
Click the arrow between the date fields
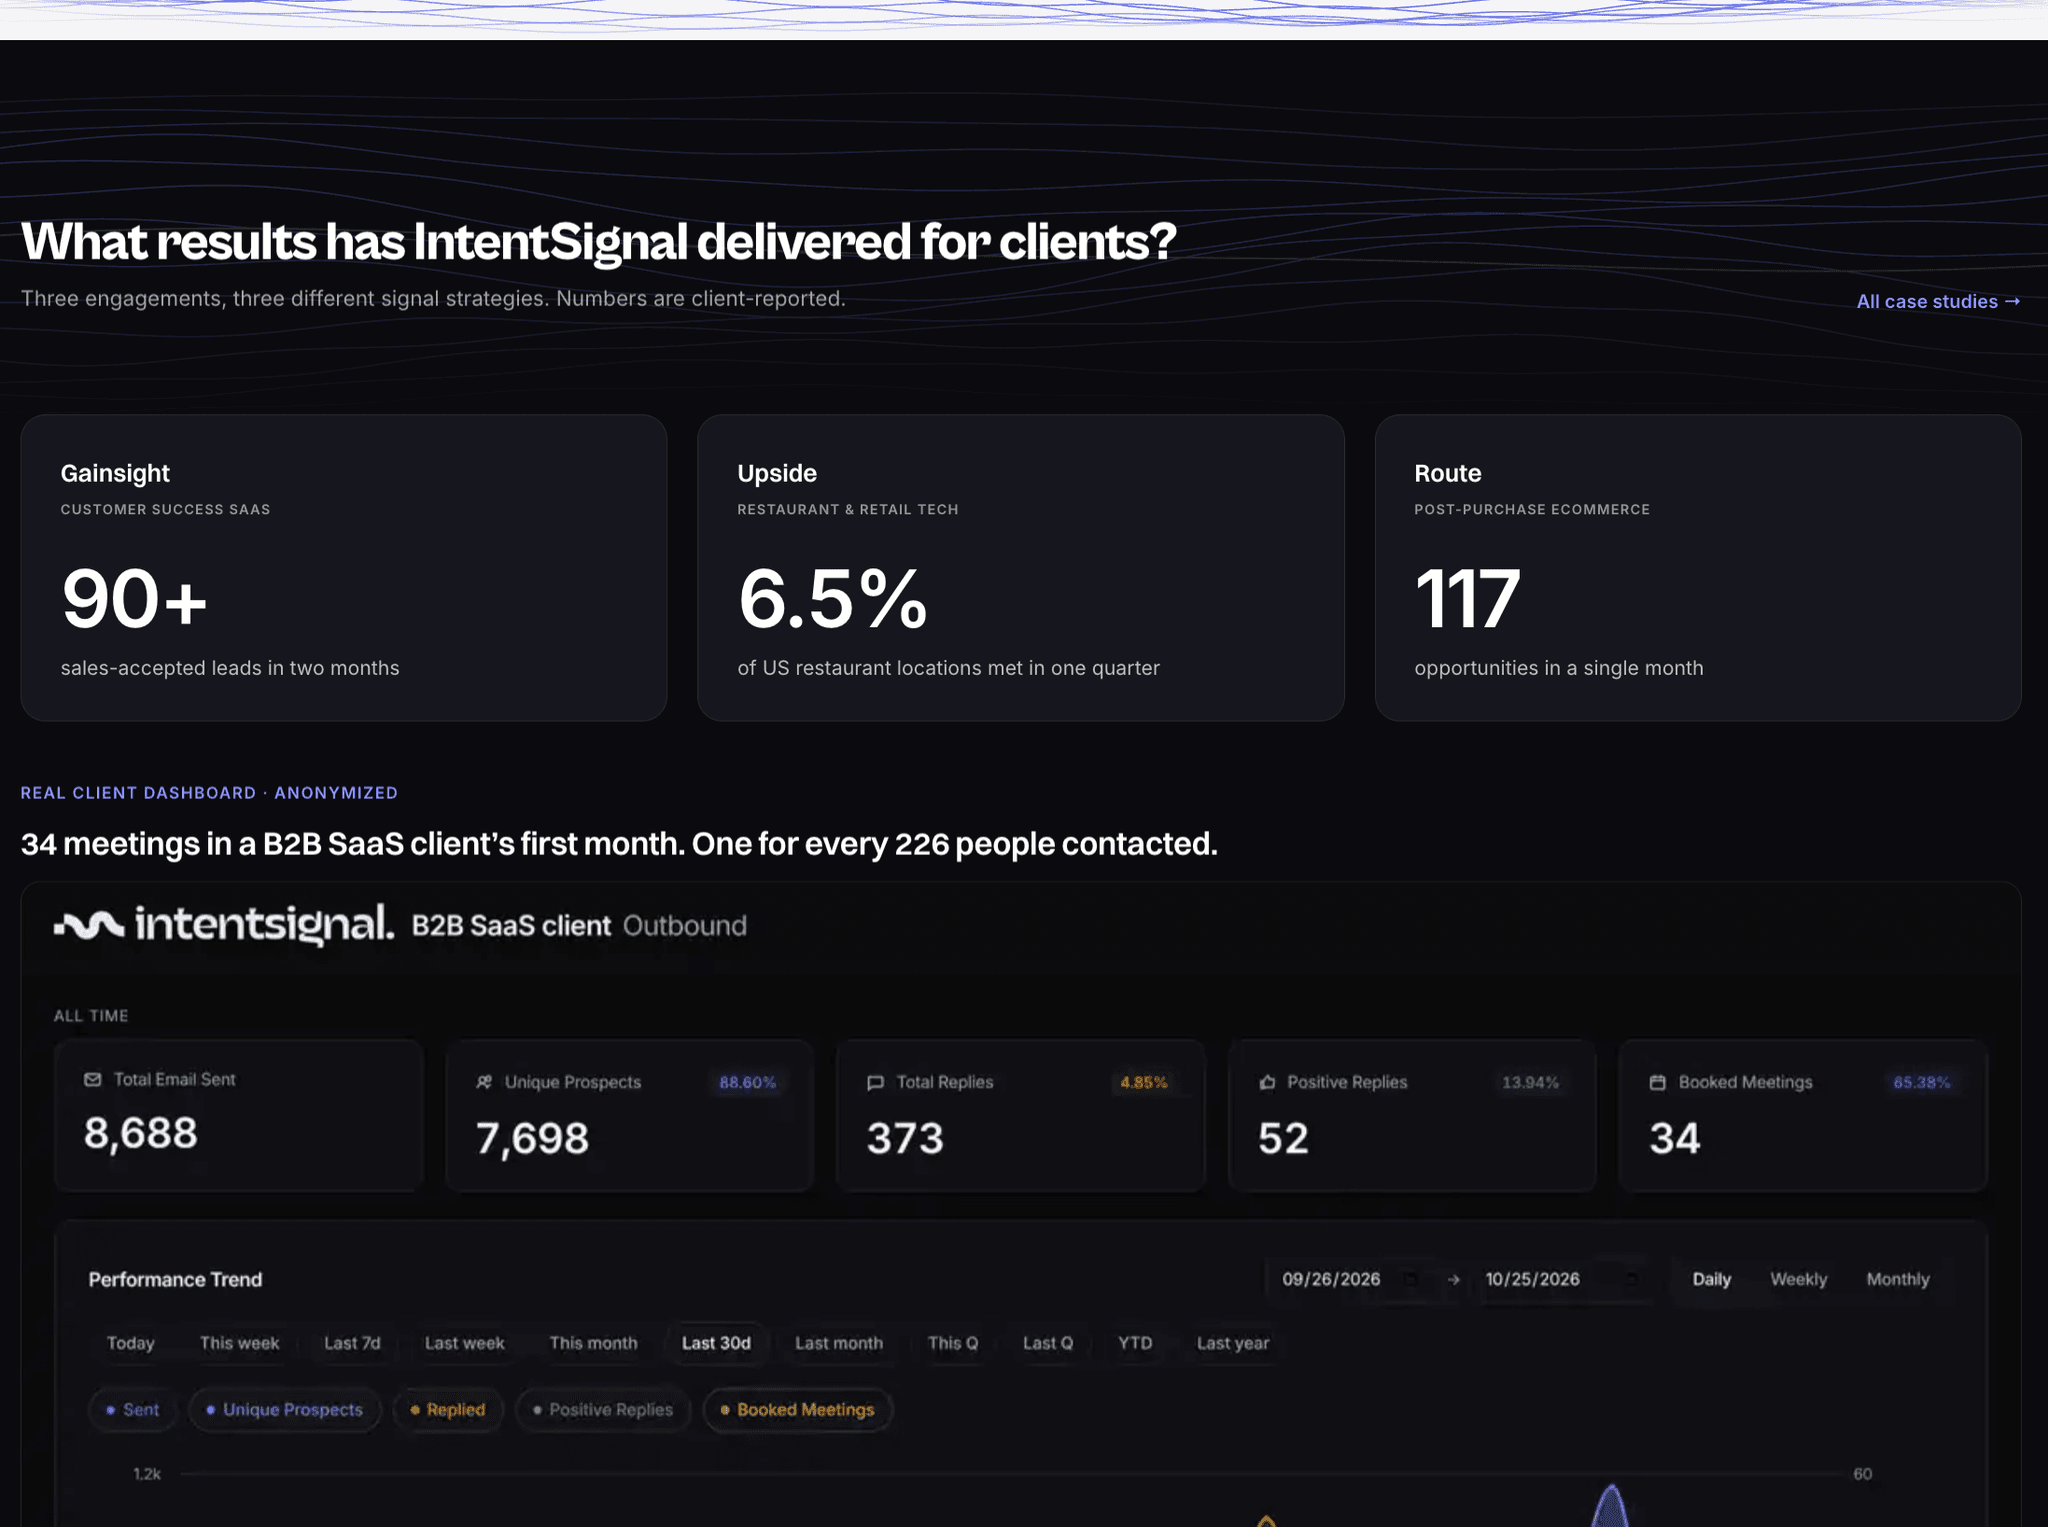(x=1453, y=1279)
